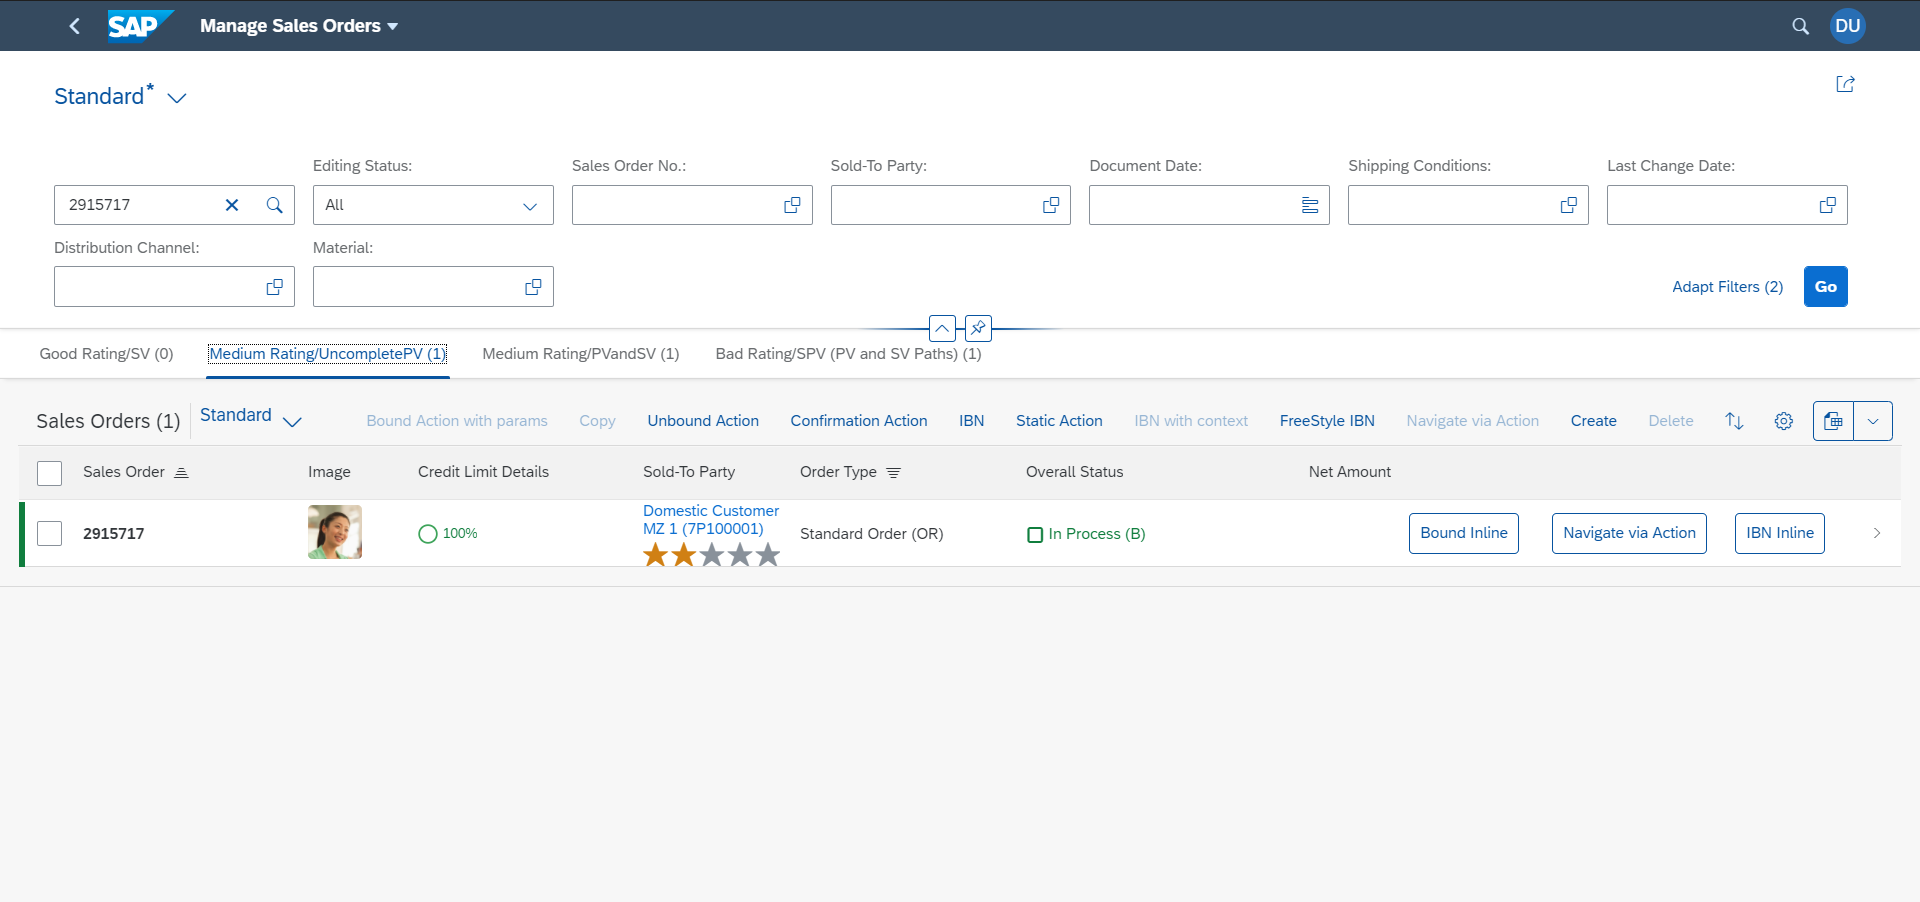Pin the filter header bar
The width and height of the screenshot is (1920, 902).
(x=978, y=328)
